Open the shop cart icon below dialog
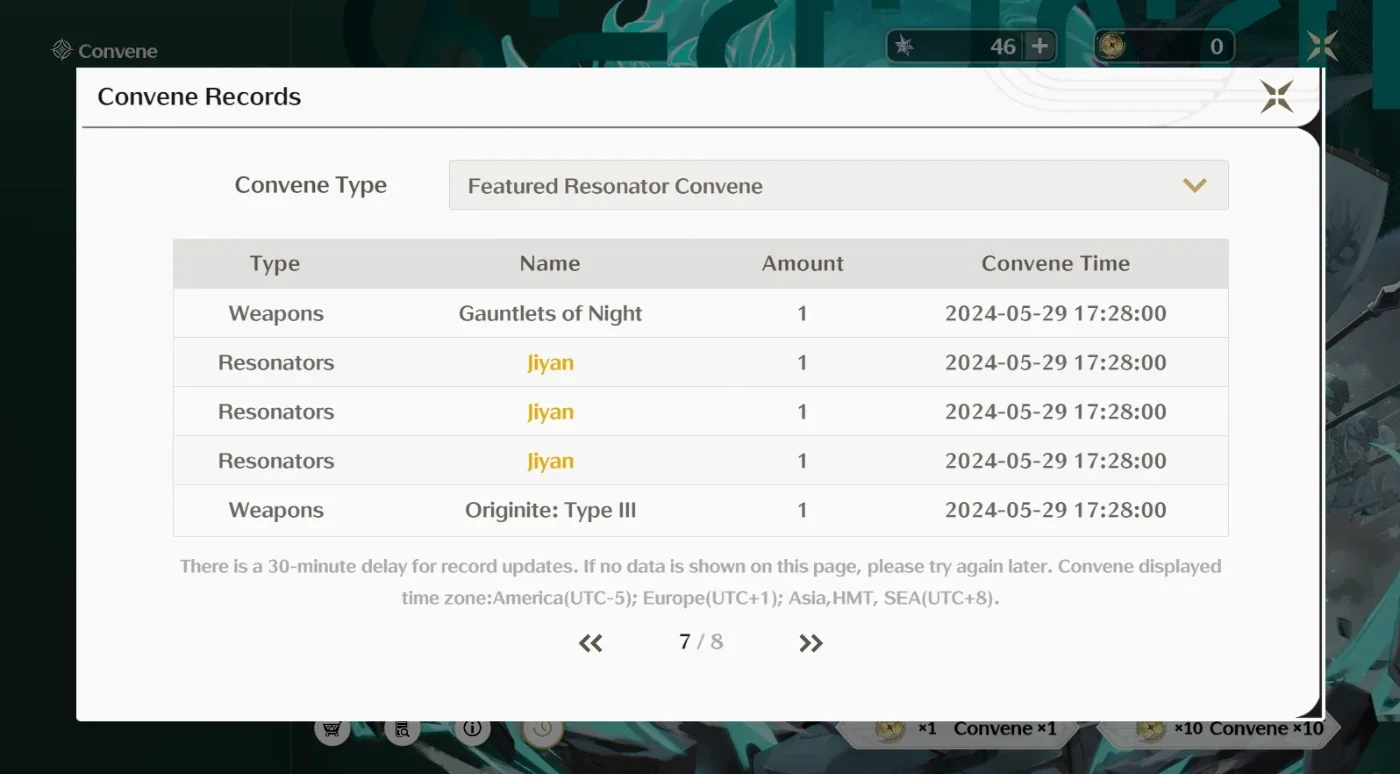The height and width of the screenshot is (774, 1400). coord(332,729)
